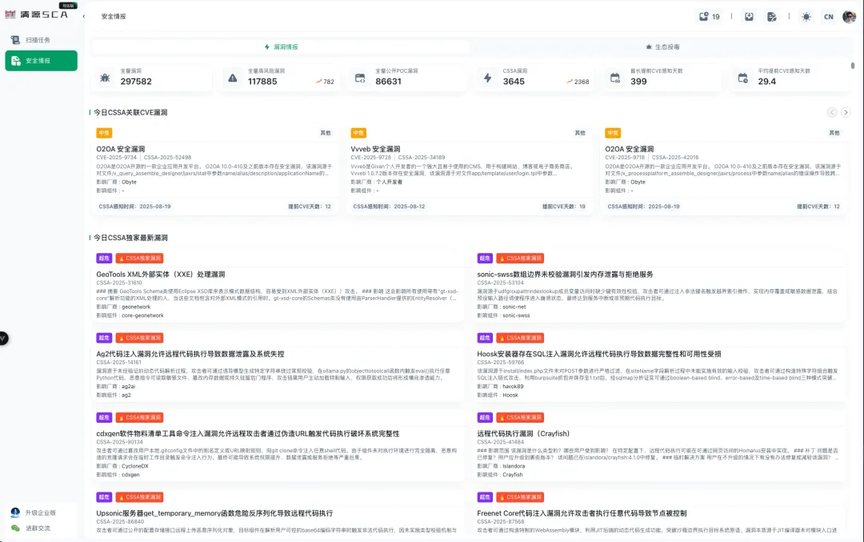
Task: Toggle the light/dark theme sun icon
Action: 806,17
